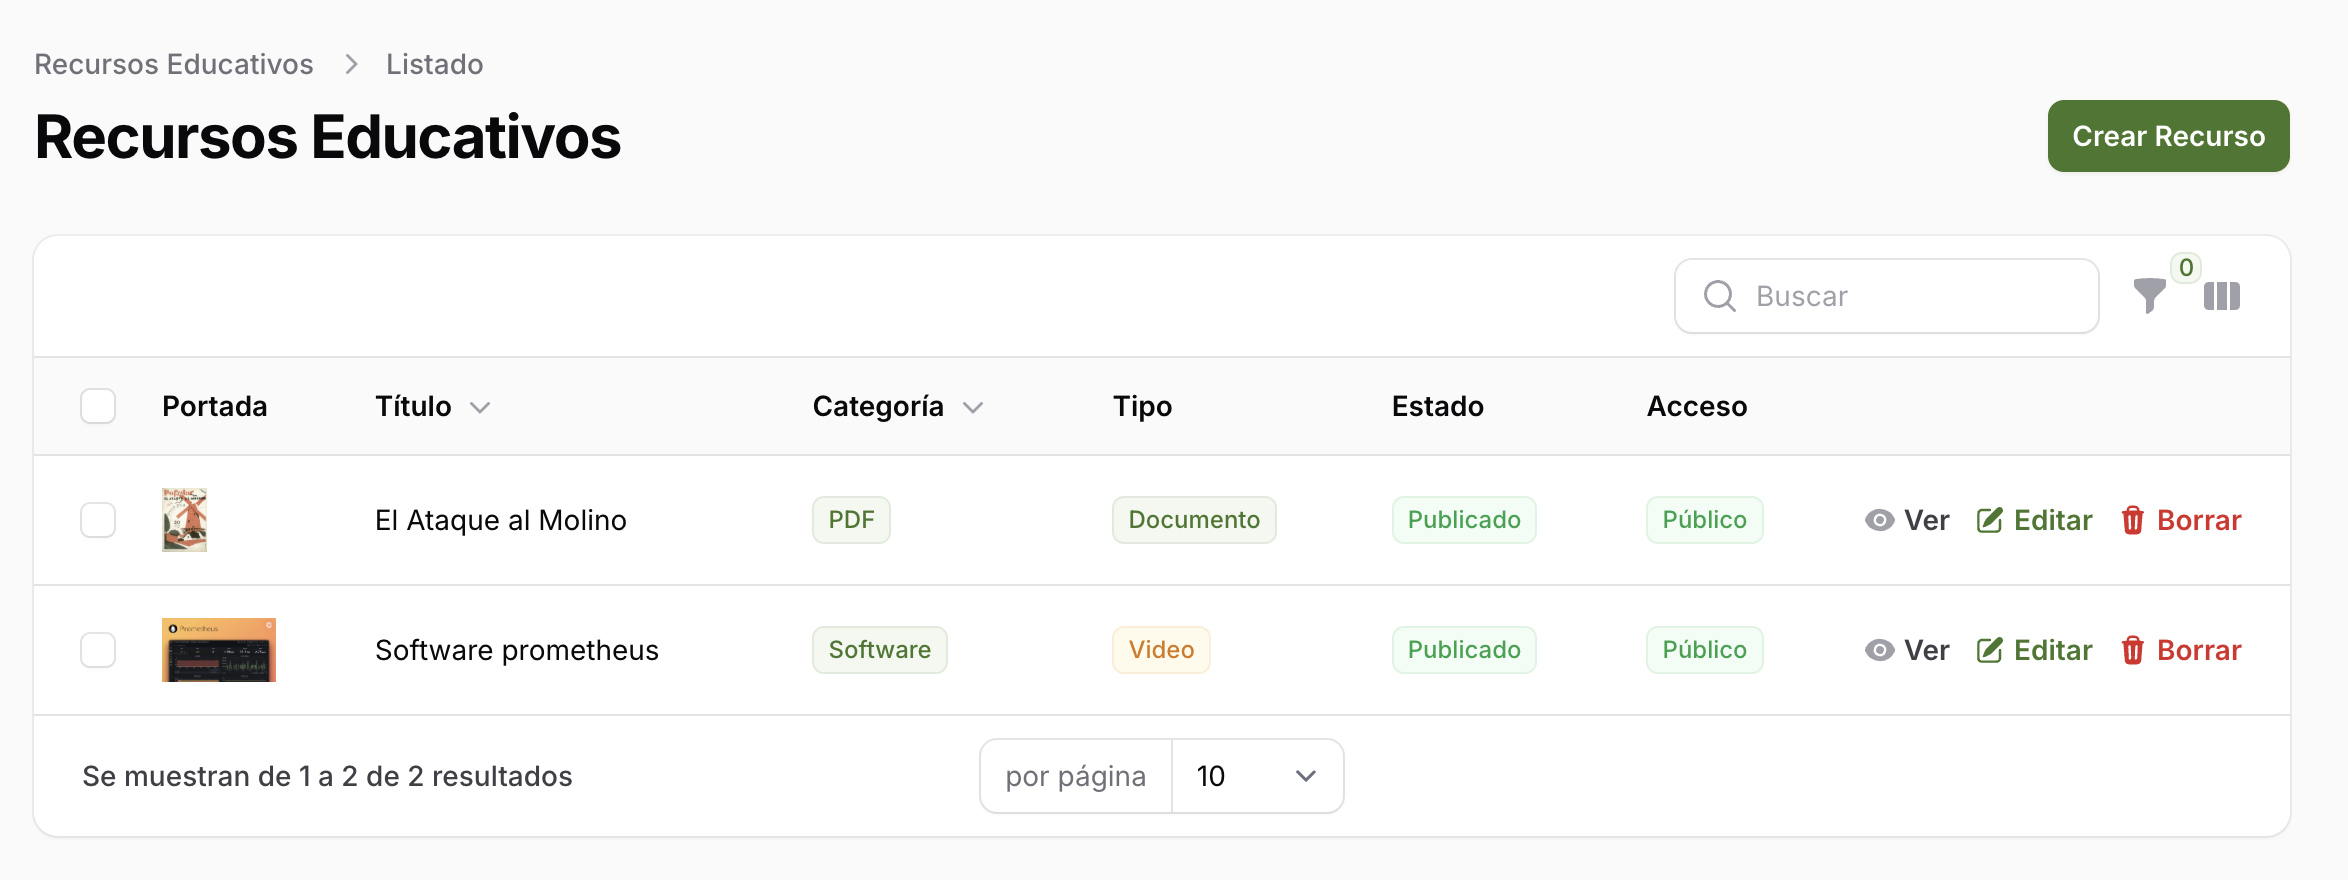
Task: Open the table filter funnel icon
Action: [2149, 296]
